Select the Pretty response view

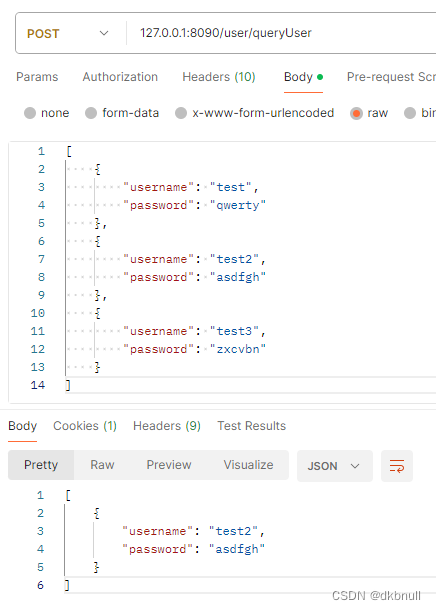(x=41, y=465)
